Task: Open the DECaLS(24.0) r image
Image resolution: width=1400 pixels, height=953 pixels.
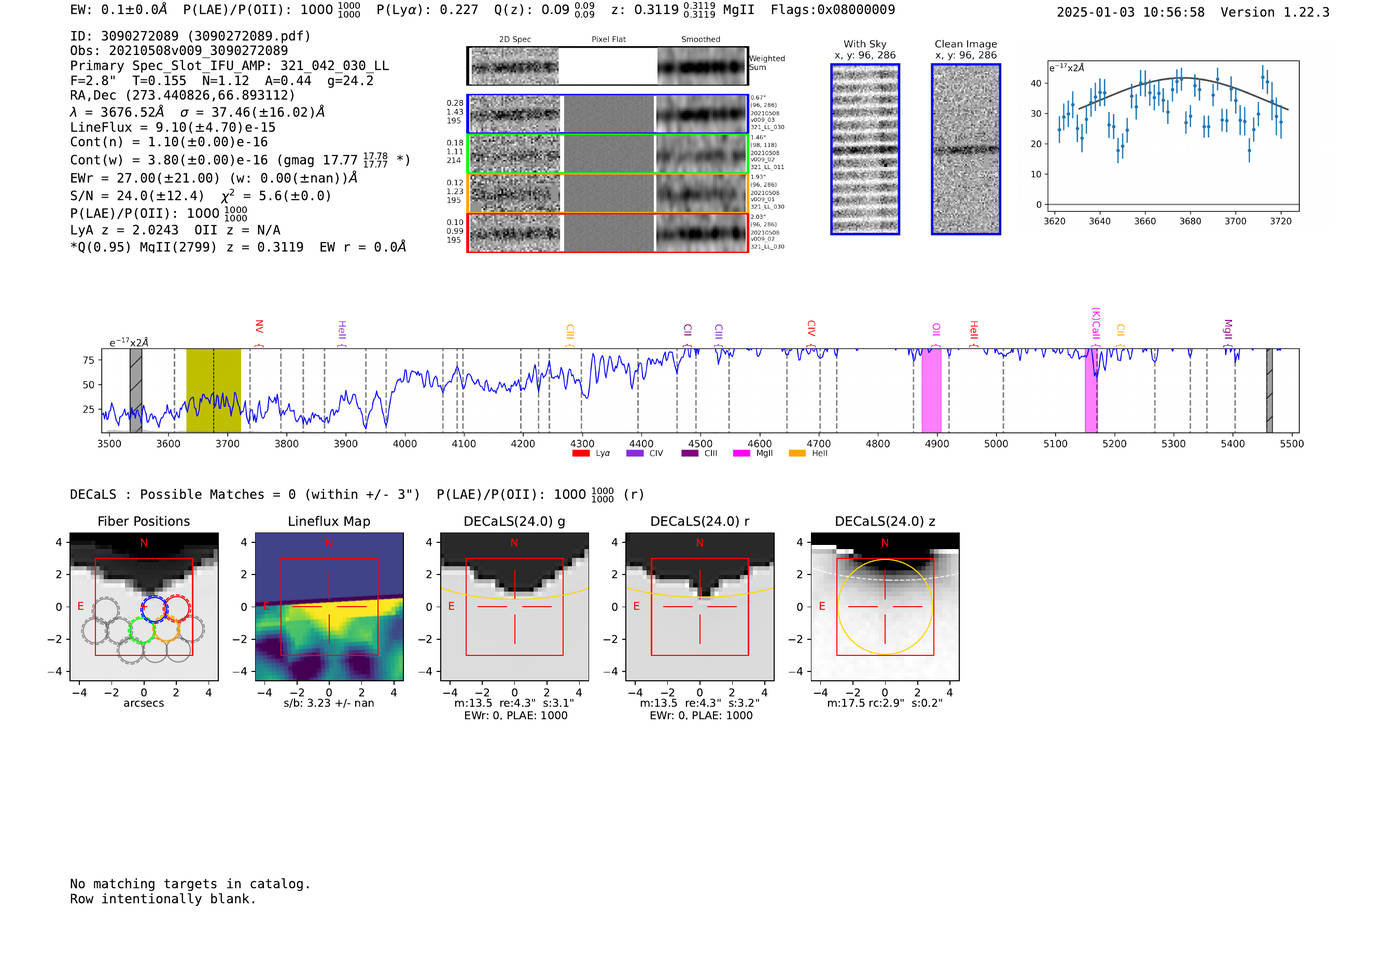Action: tap(699, 607)
